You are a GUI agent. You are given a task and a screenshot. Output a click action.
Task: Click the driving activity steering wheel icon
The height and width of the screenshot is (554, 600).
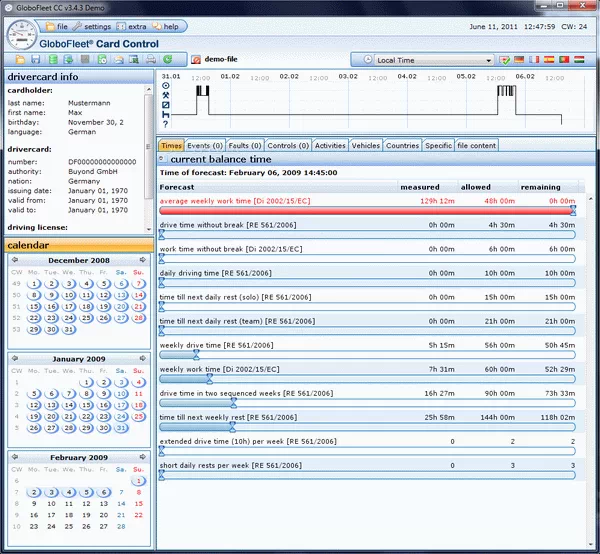[x=165, y=85]
